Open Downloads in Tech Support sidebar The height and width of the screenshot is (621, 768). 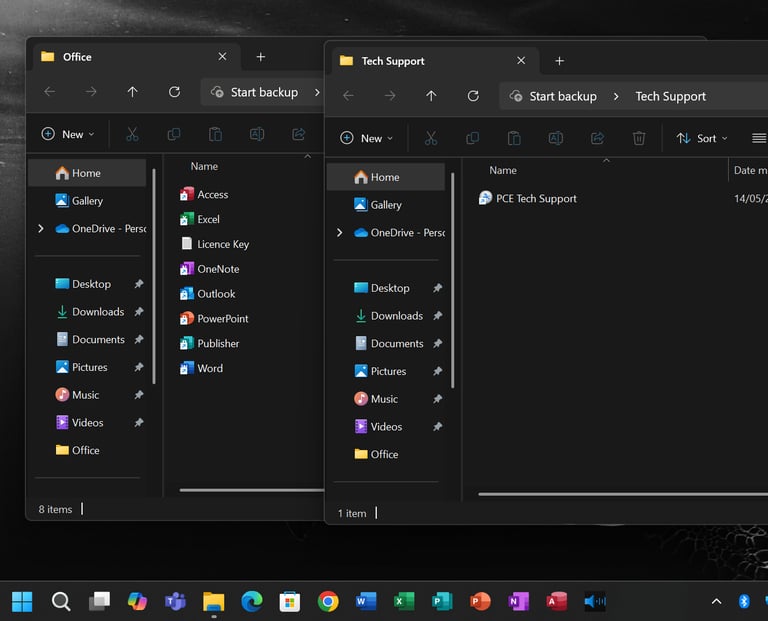[x=396, y=316]
